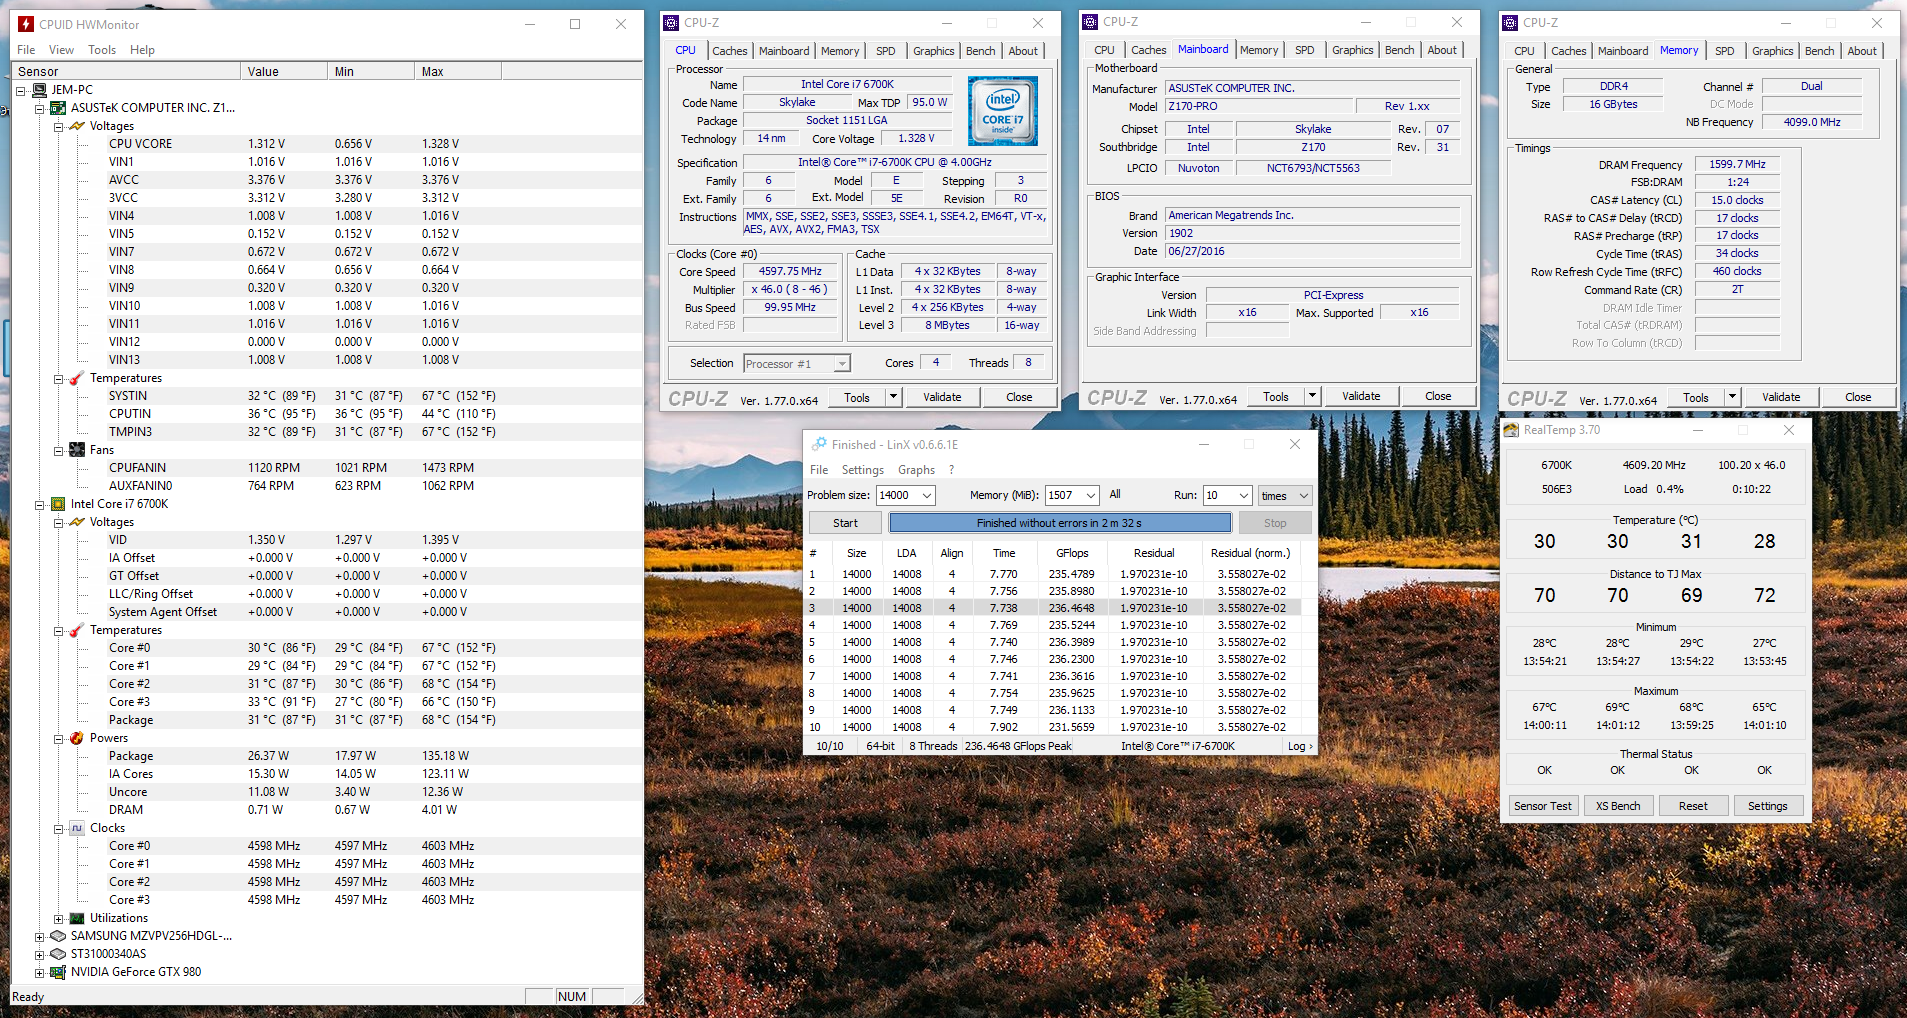Open the Problem size dropdown in LinX

[927, 495]
